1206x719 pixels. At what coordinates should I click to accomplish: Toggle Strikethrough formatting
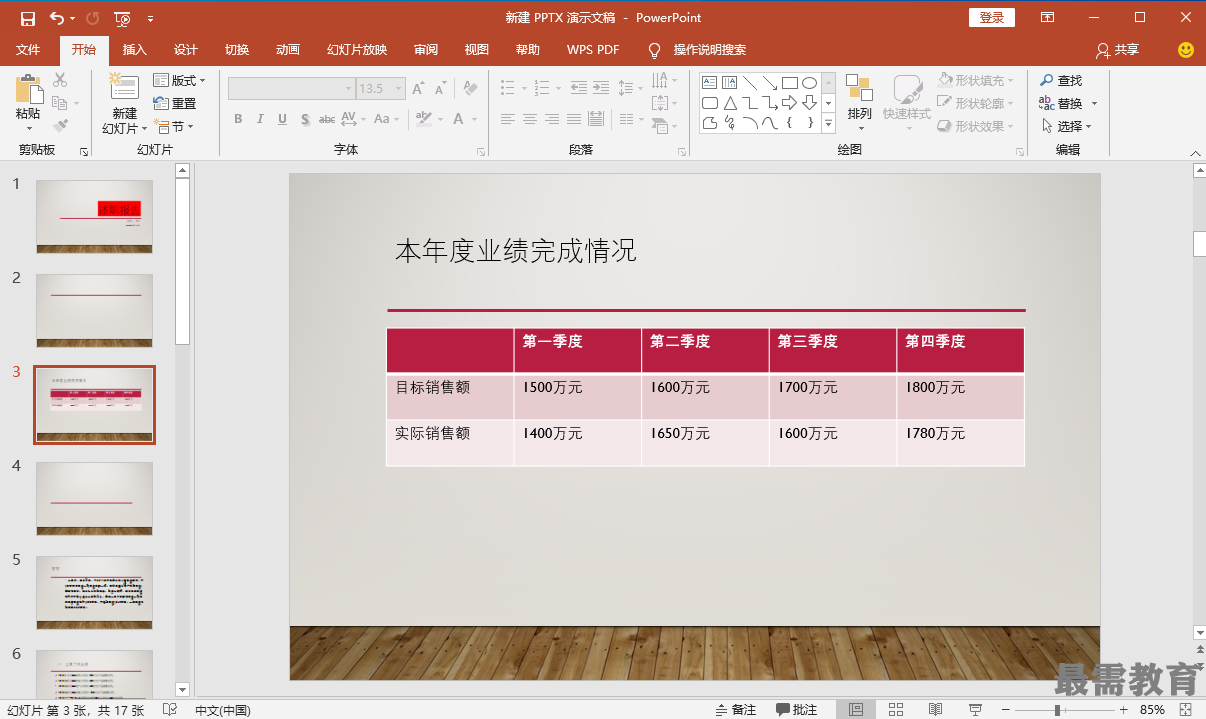[x=327, y=119]
